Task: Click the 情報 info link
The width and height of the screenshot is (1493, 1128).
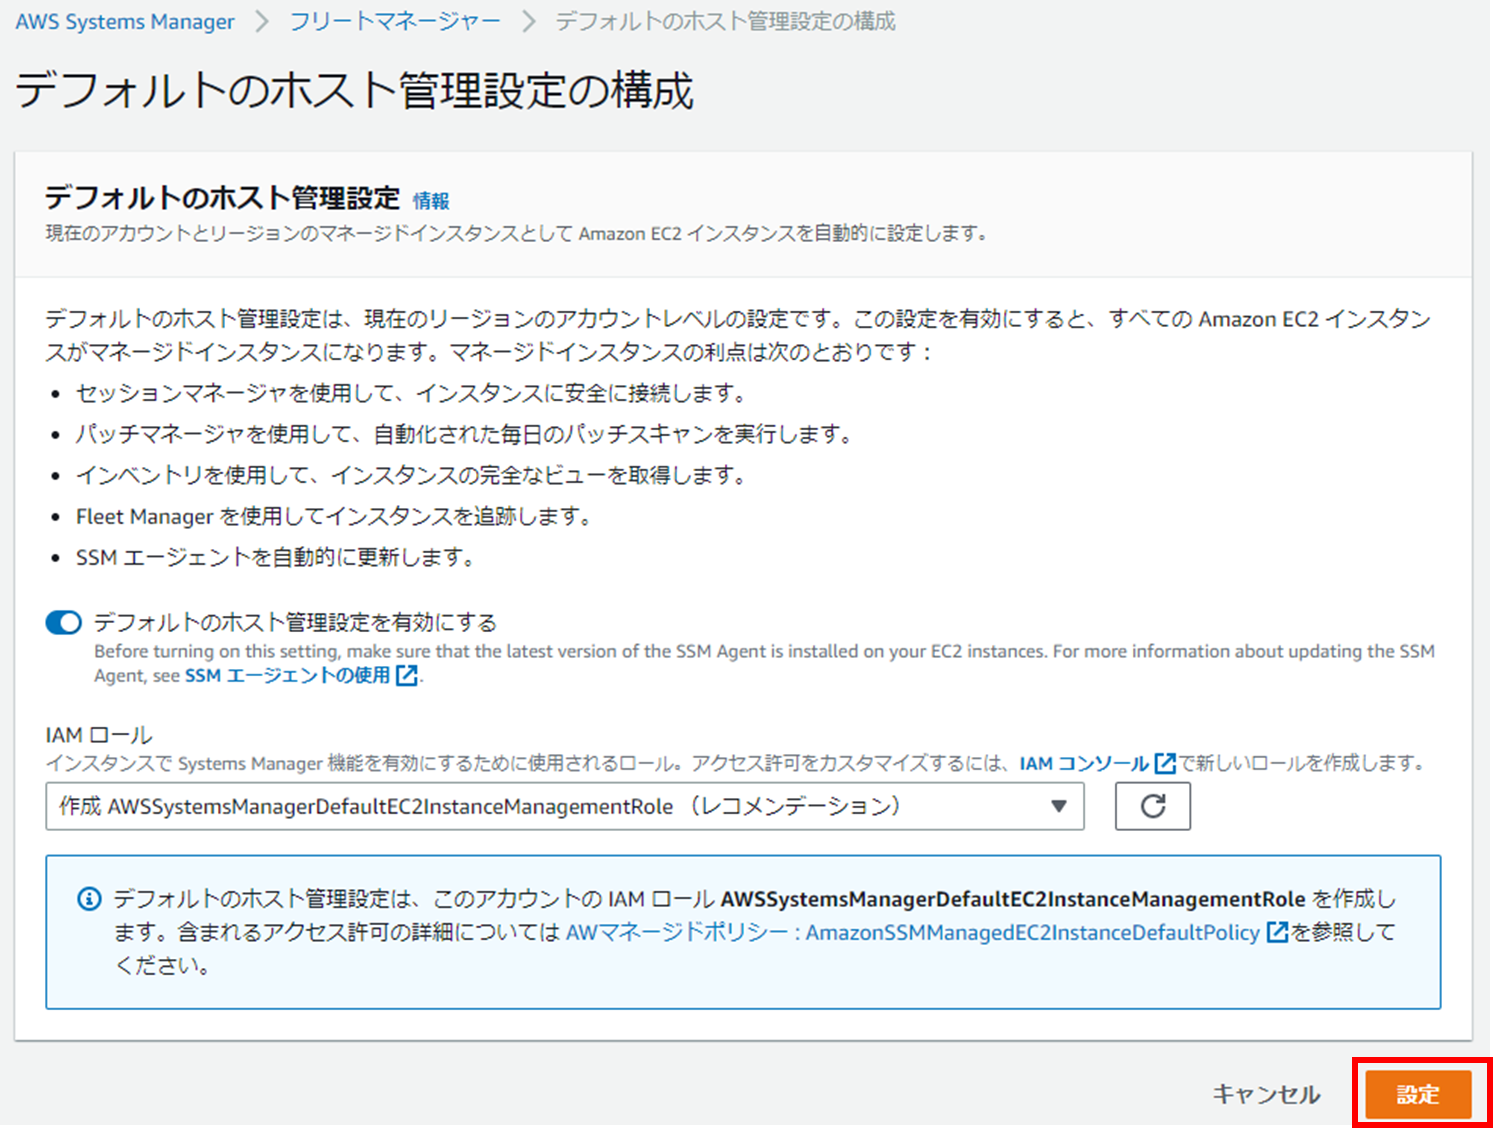Action: 431,200
